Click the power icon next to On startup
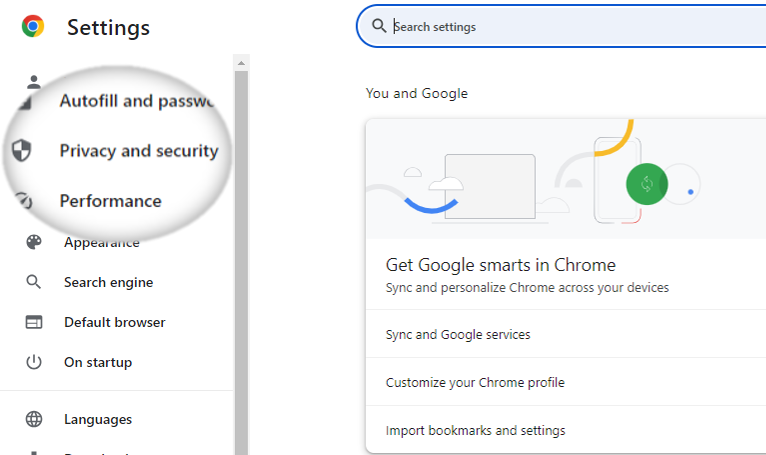 34,362
